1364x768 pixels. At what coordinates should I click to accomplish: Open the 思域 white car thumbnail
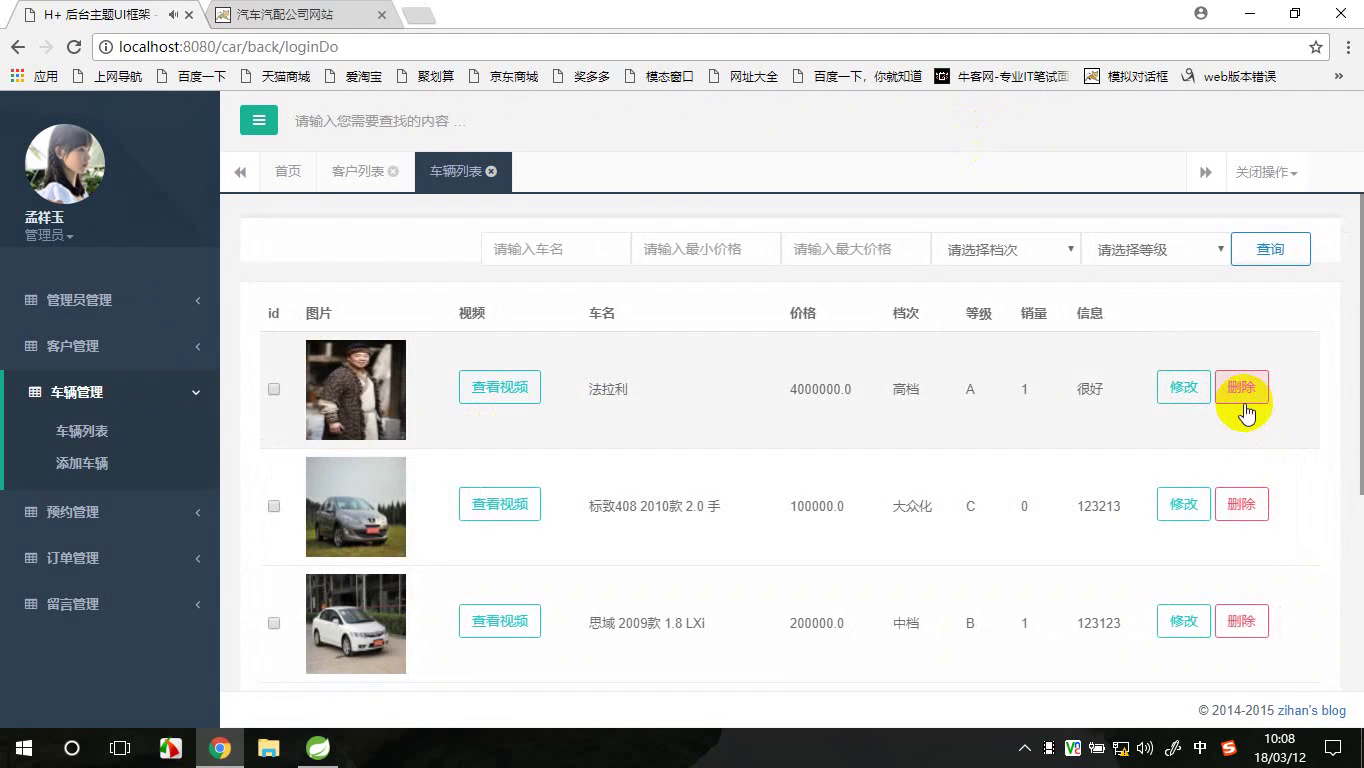coord(356,623)
